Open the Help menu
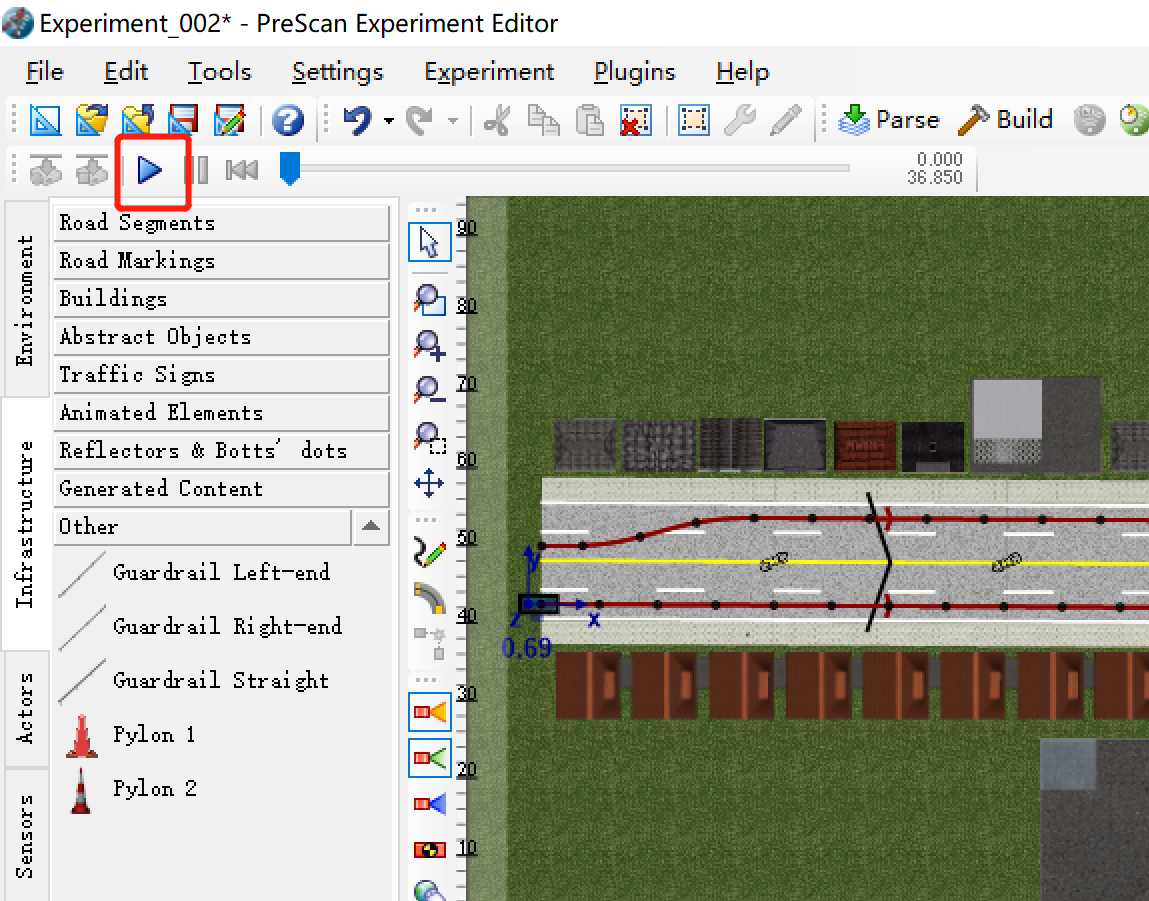Viewport: 1149px width, 901px height. point(742,72)
